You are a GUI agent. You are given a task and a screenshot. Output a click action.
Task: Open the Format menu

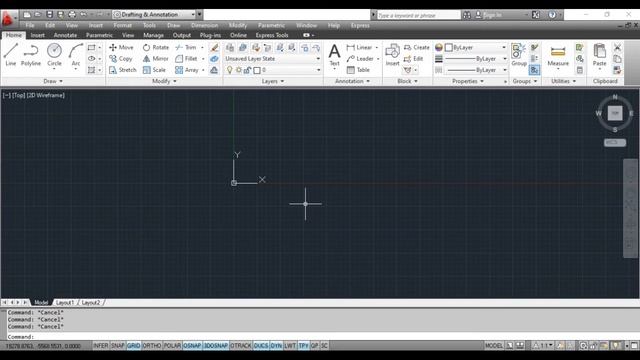pos(122,25)
